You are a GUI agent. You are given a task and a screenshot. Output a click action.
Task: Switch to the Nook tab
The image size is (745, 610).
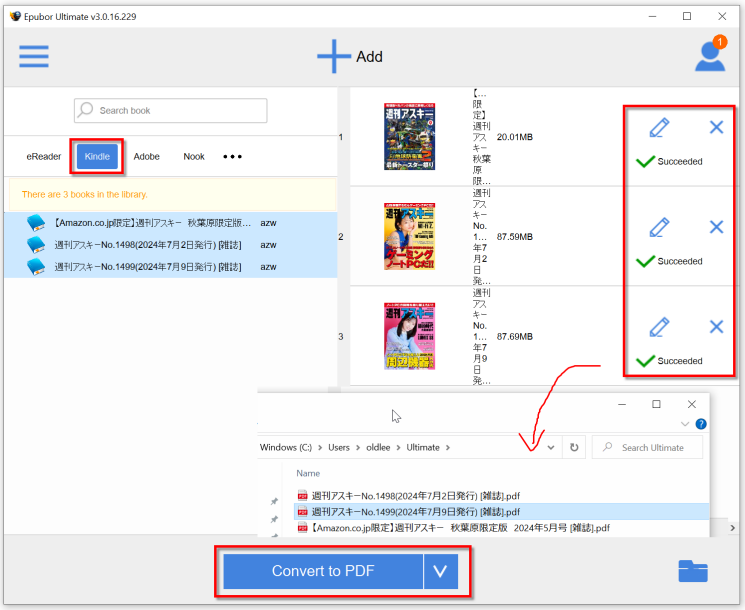(x=194, y=156)
